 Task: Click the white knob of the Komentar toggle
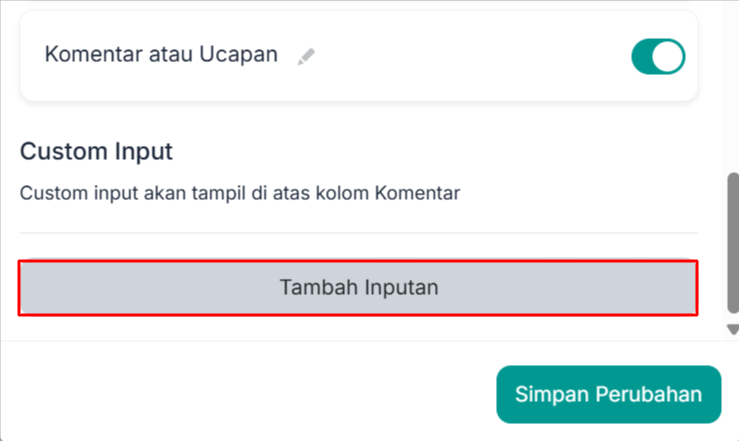[x=668, y=57]
